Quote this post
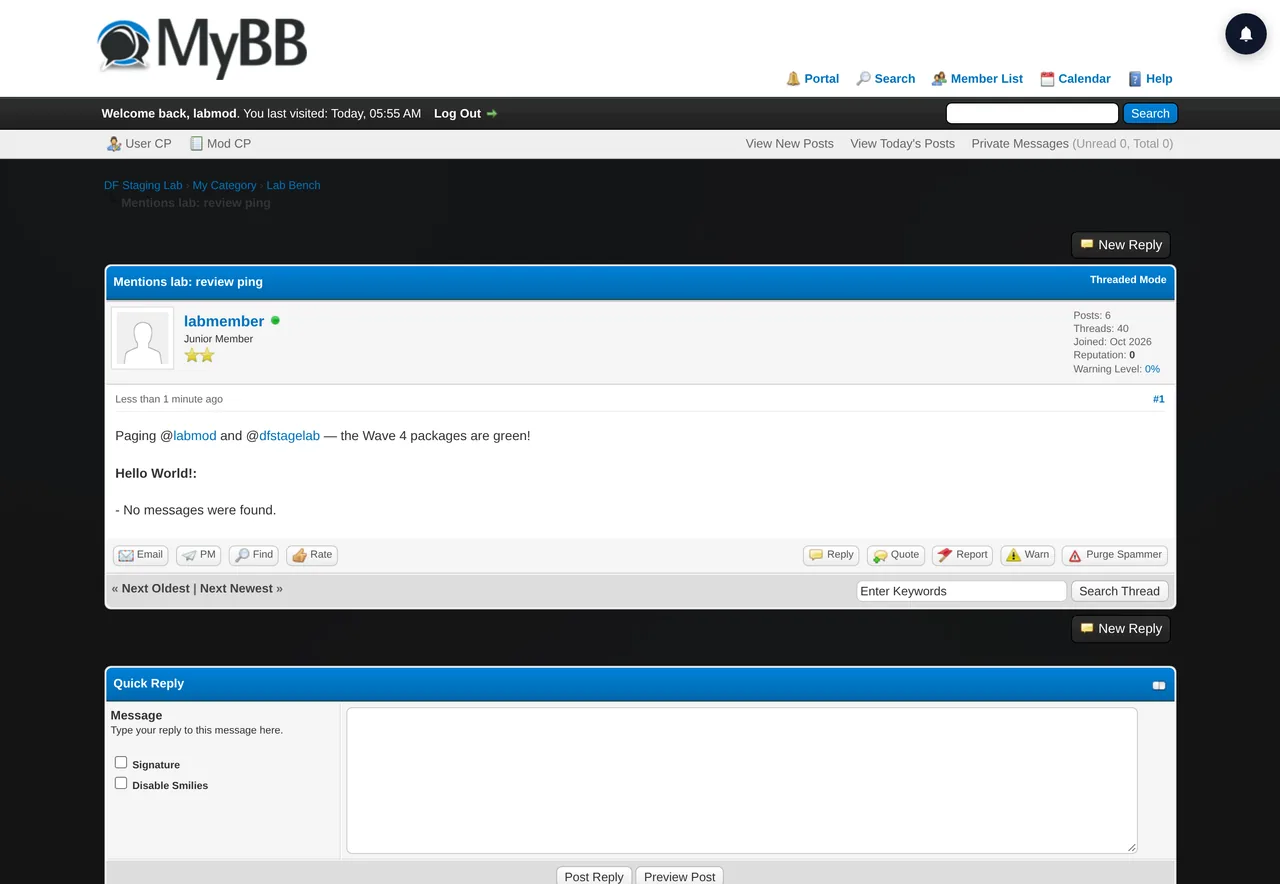The width and height of the screenshot is (1280, 884). [x=896, y=555]
